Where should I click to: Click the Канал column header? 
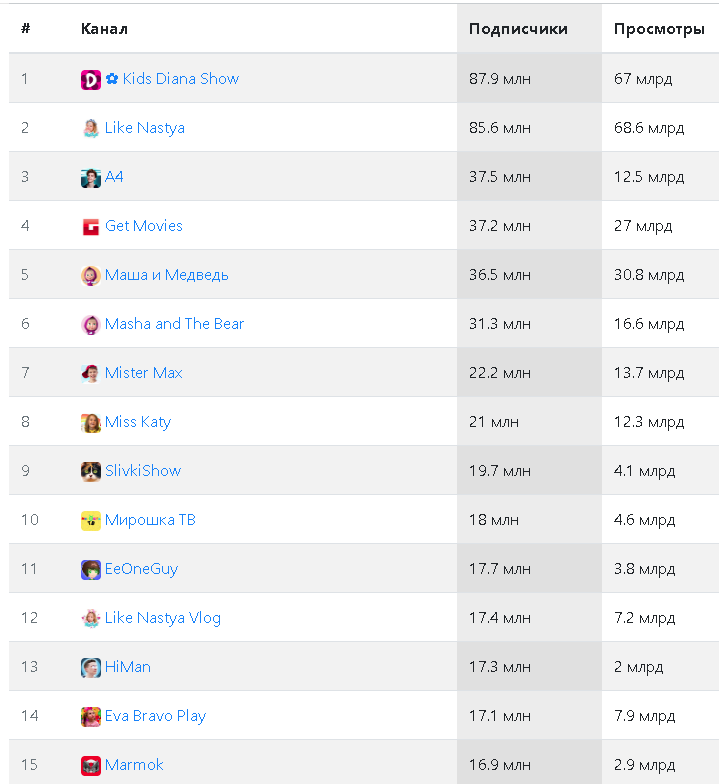tap(104, 29)
